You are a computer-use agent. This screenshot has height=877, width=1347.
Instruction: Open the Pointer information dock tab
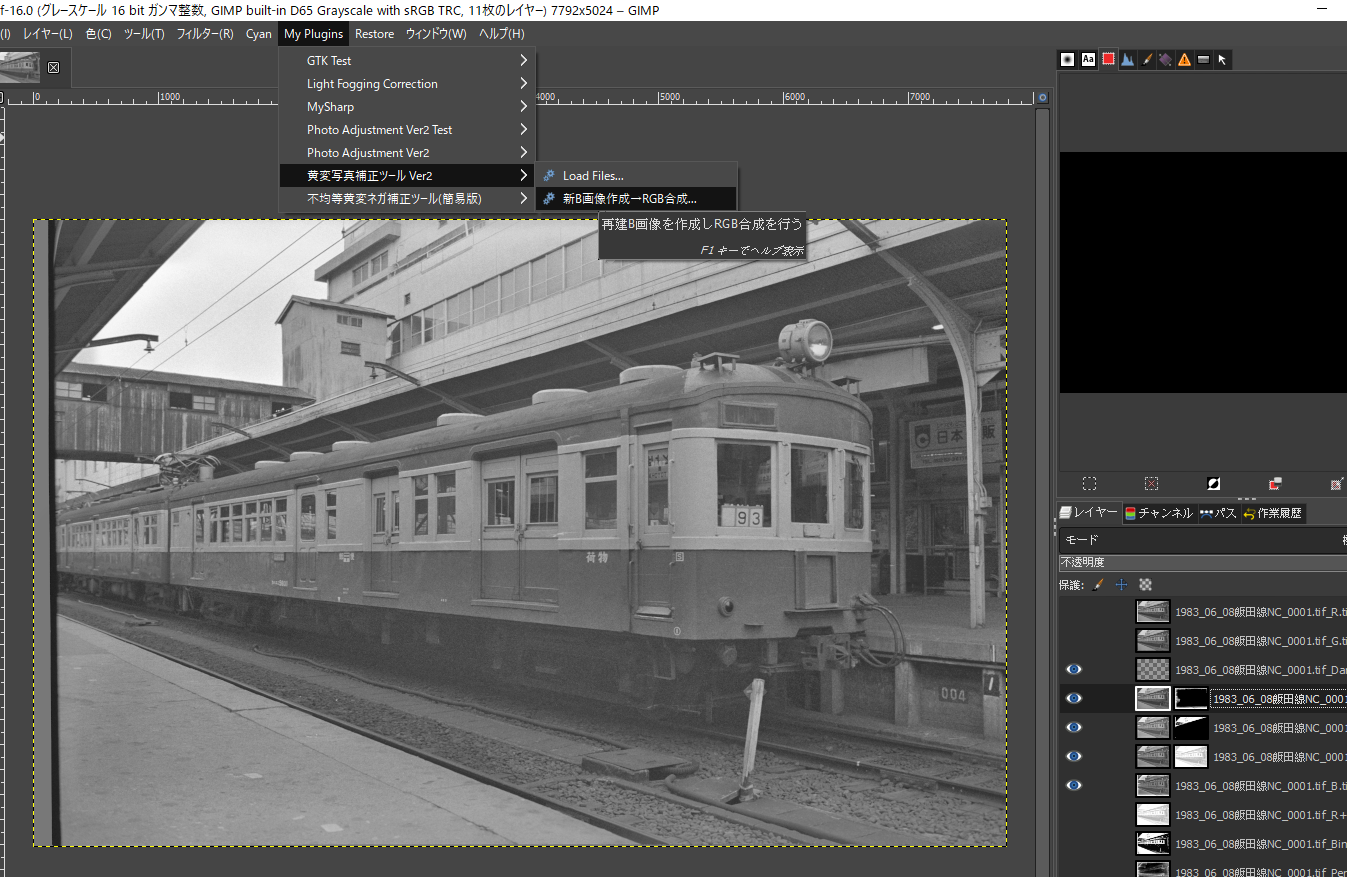tap(1222, 59)
